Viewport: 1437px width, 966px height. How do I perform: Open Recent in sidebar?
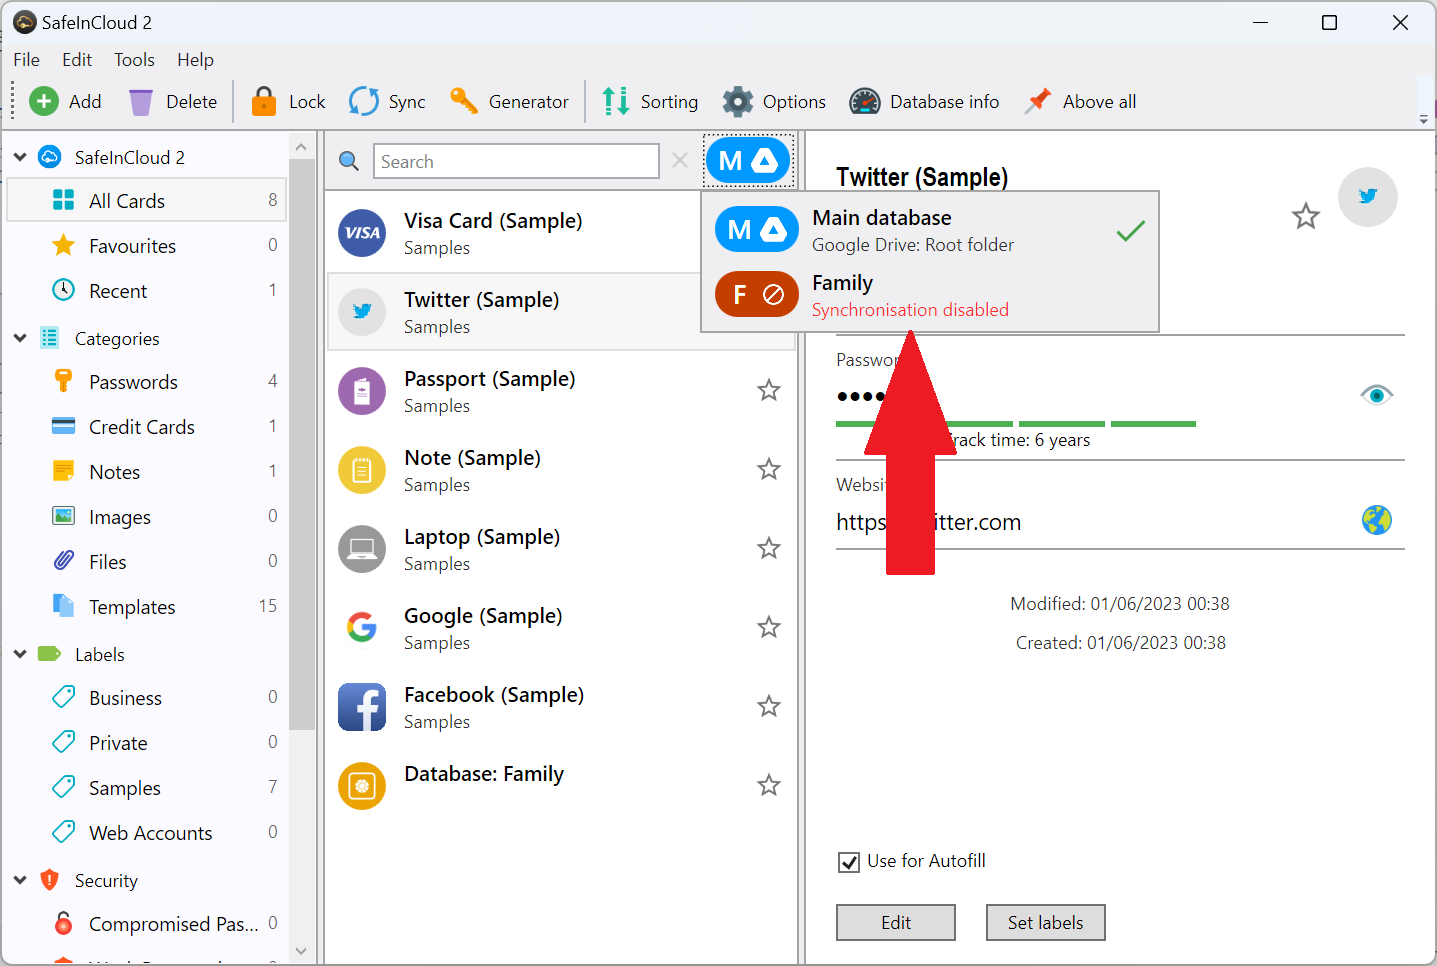(x=147, y=291)
